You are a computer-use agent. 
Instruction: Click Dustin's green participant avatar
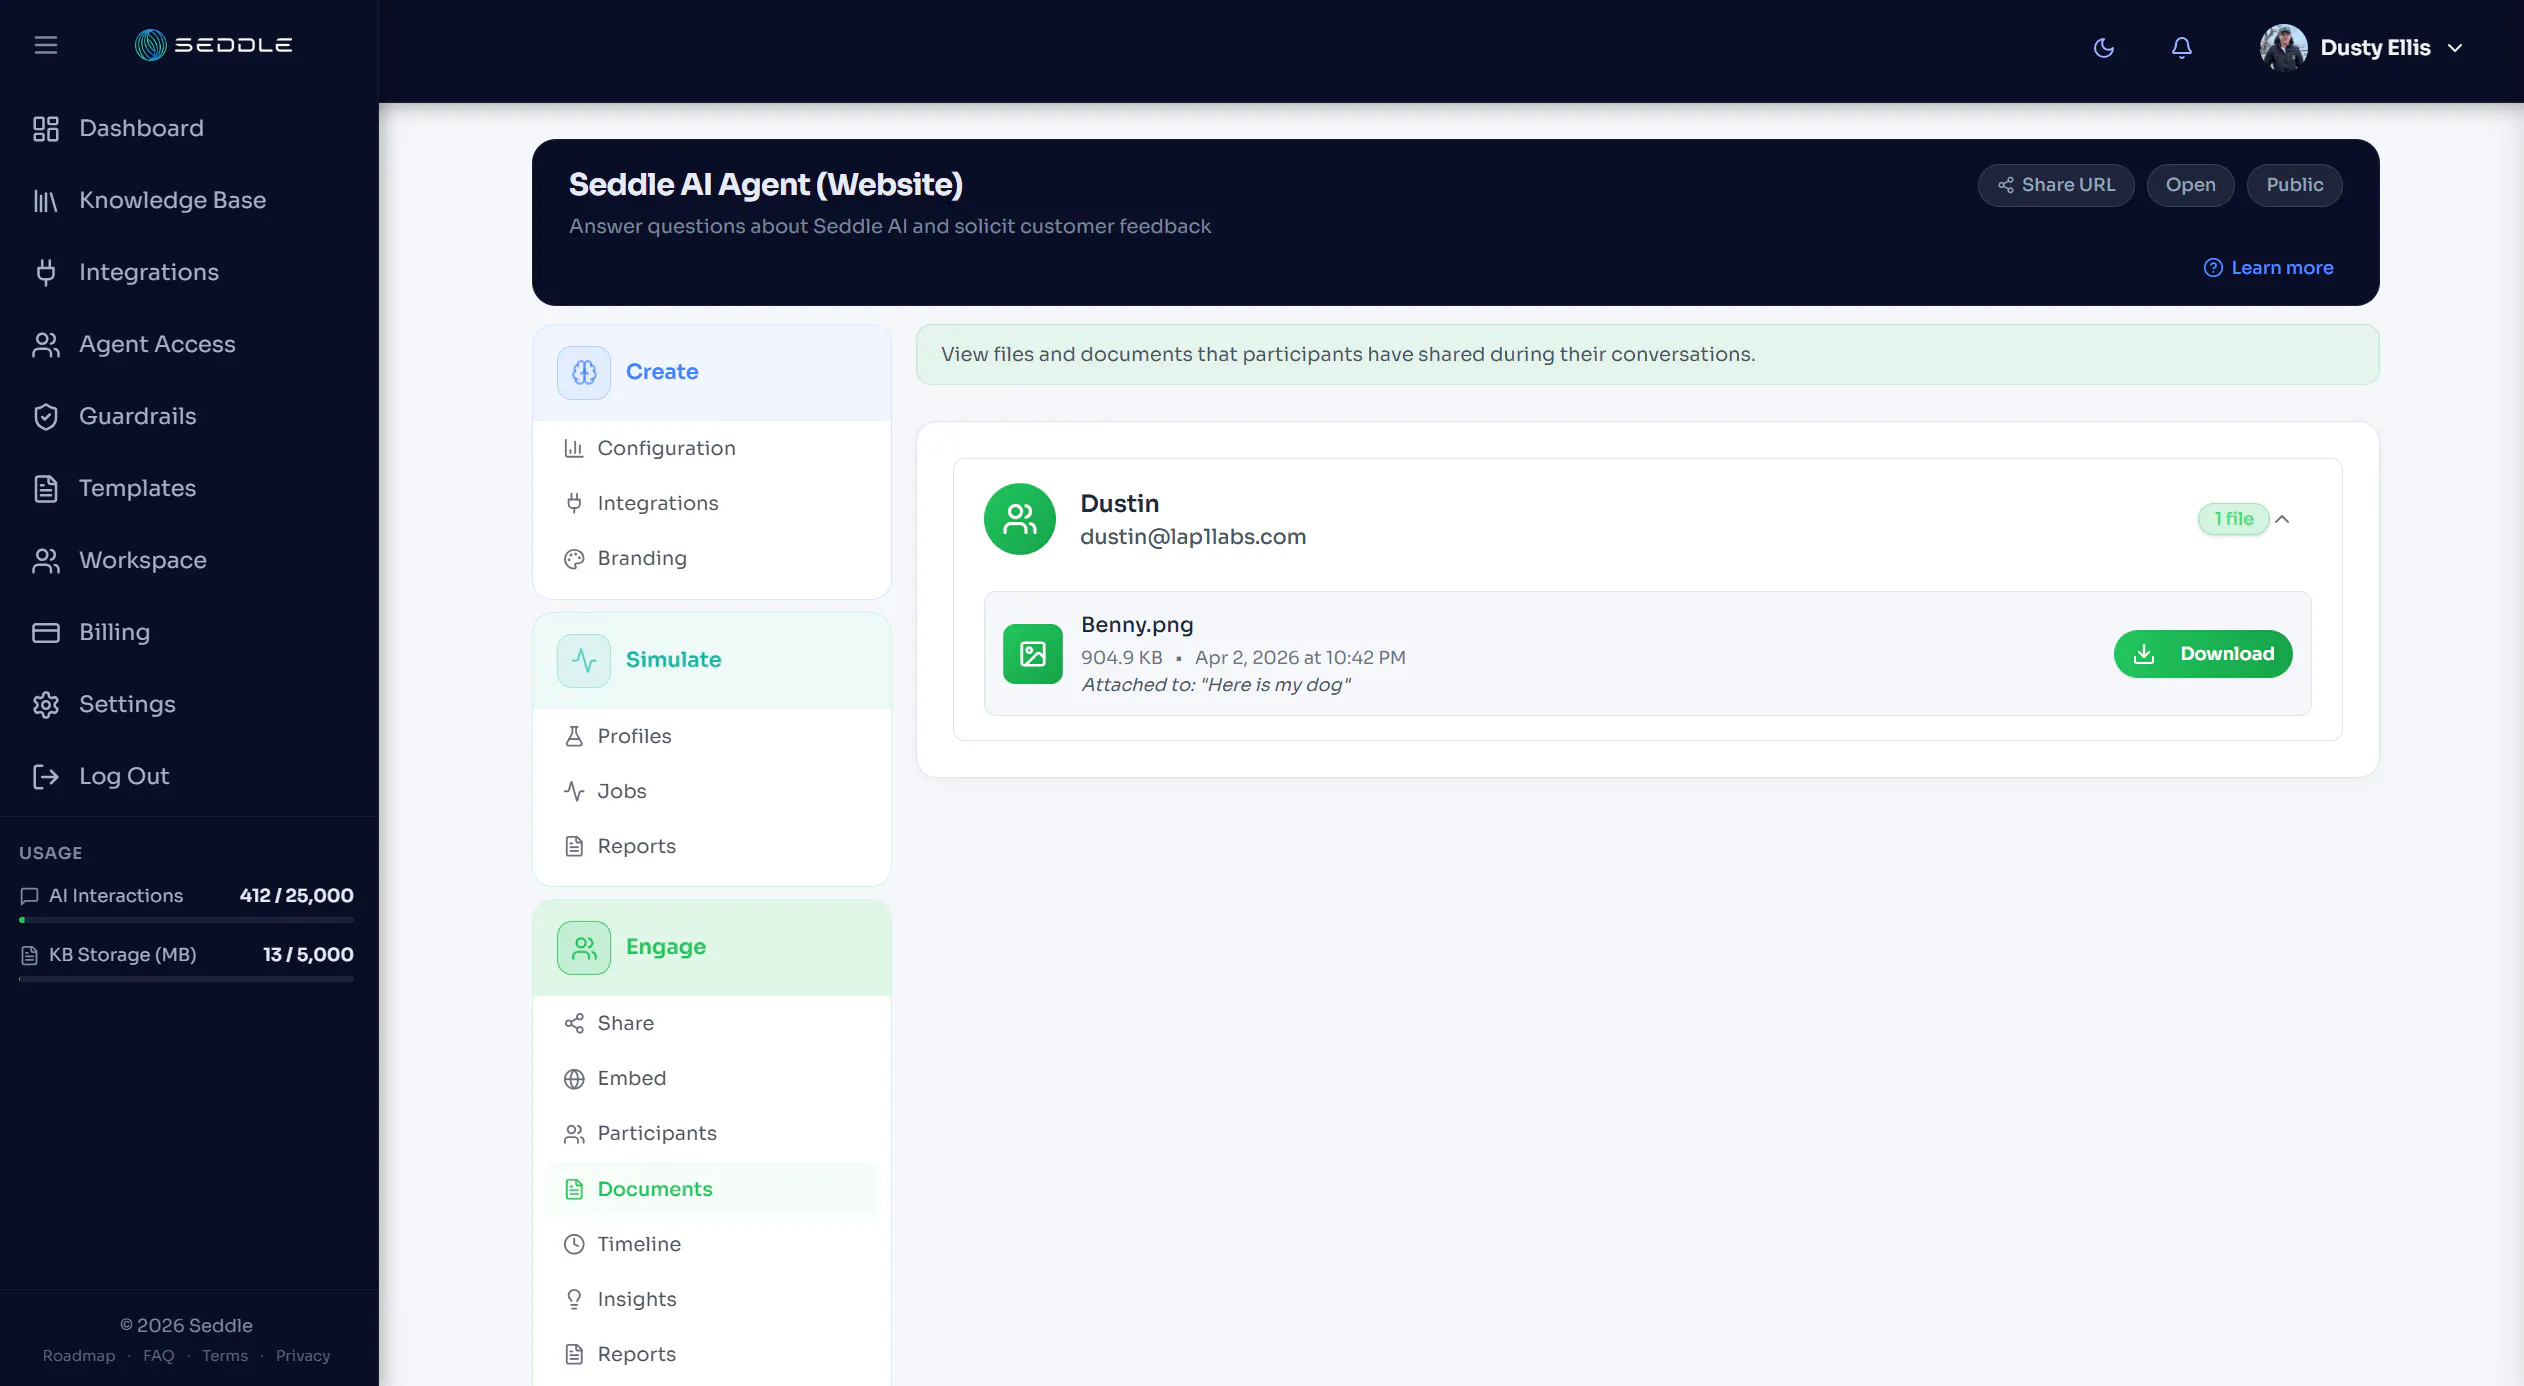(1020, 519)
